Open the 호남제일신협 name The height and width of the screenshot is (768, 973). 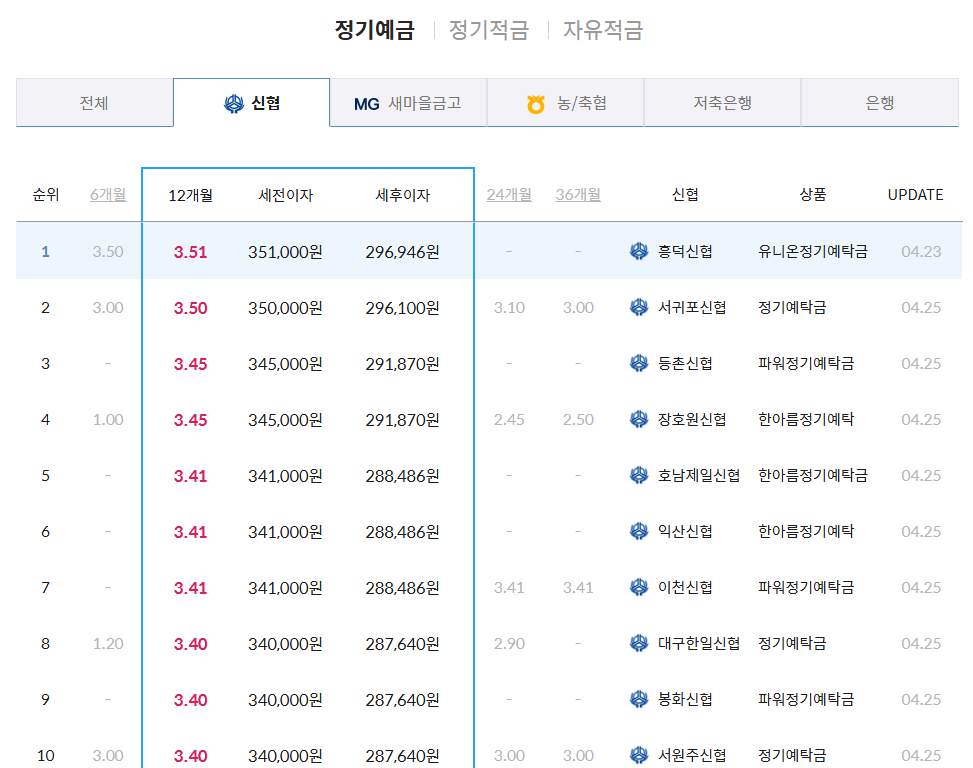699,475
